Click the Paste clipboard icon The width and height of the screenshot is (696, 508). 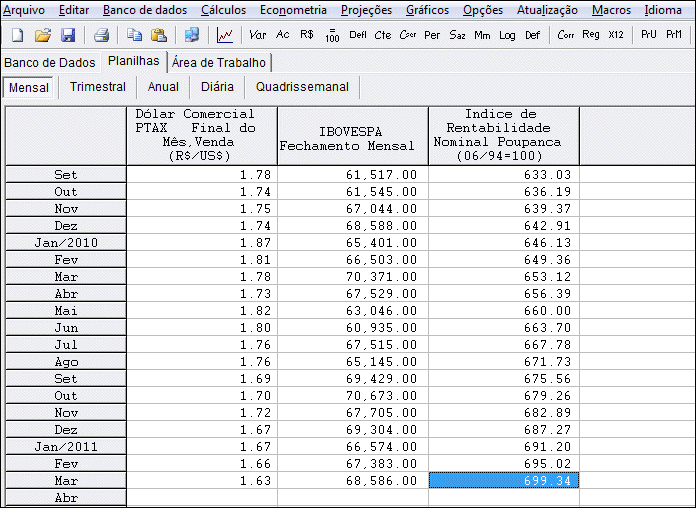158,35
